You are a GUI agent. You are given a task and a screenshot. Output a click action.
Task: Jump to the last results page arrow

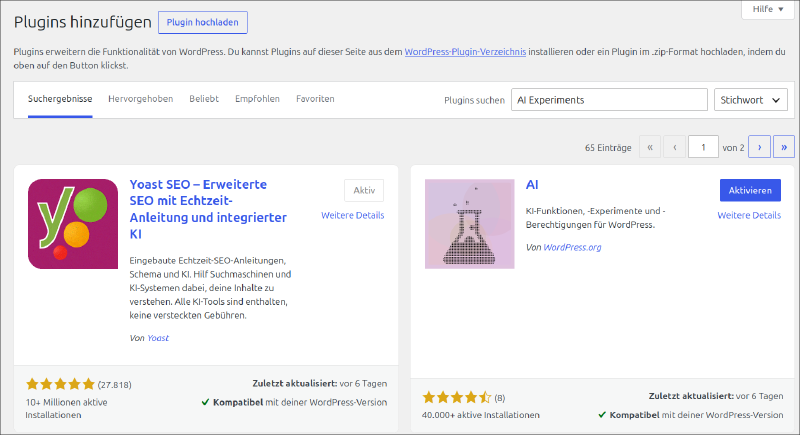[x=784, y=147]
